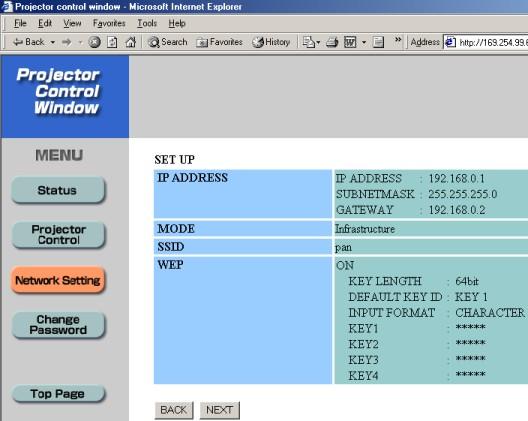Click the Infrastructure mode value

pos(365,229)
